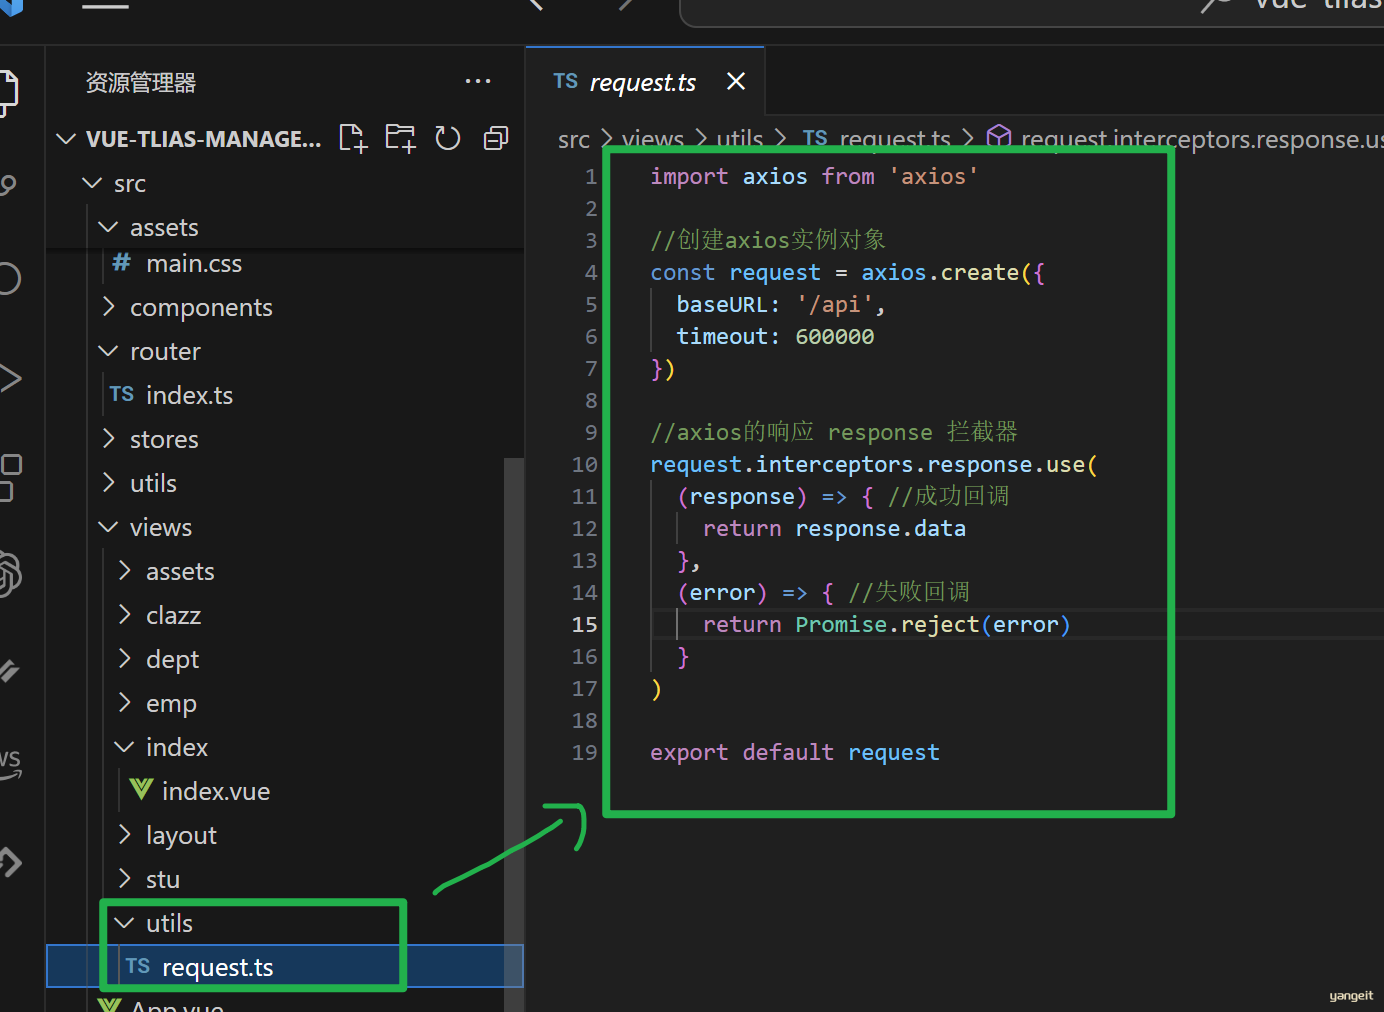Click 'src' in the breadcrumb path

pyautogui.click(x=574, y=139)
